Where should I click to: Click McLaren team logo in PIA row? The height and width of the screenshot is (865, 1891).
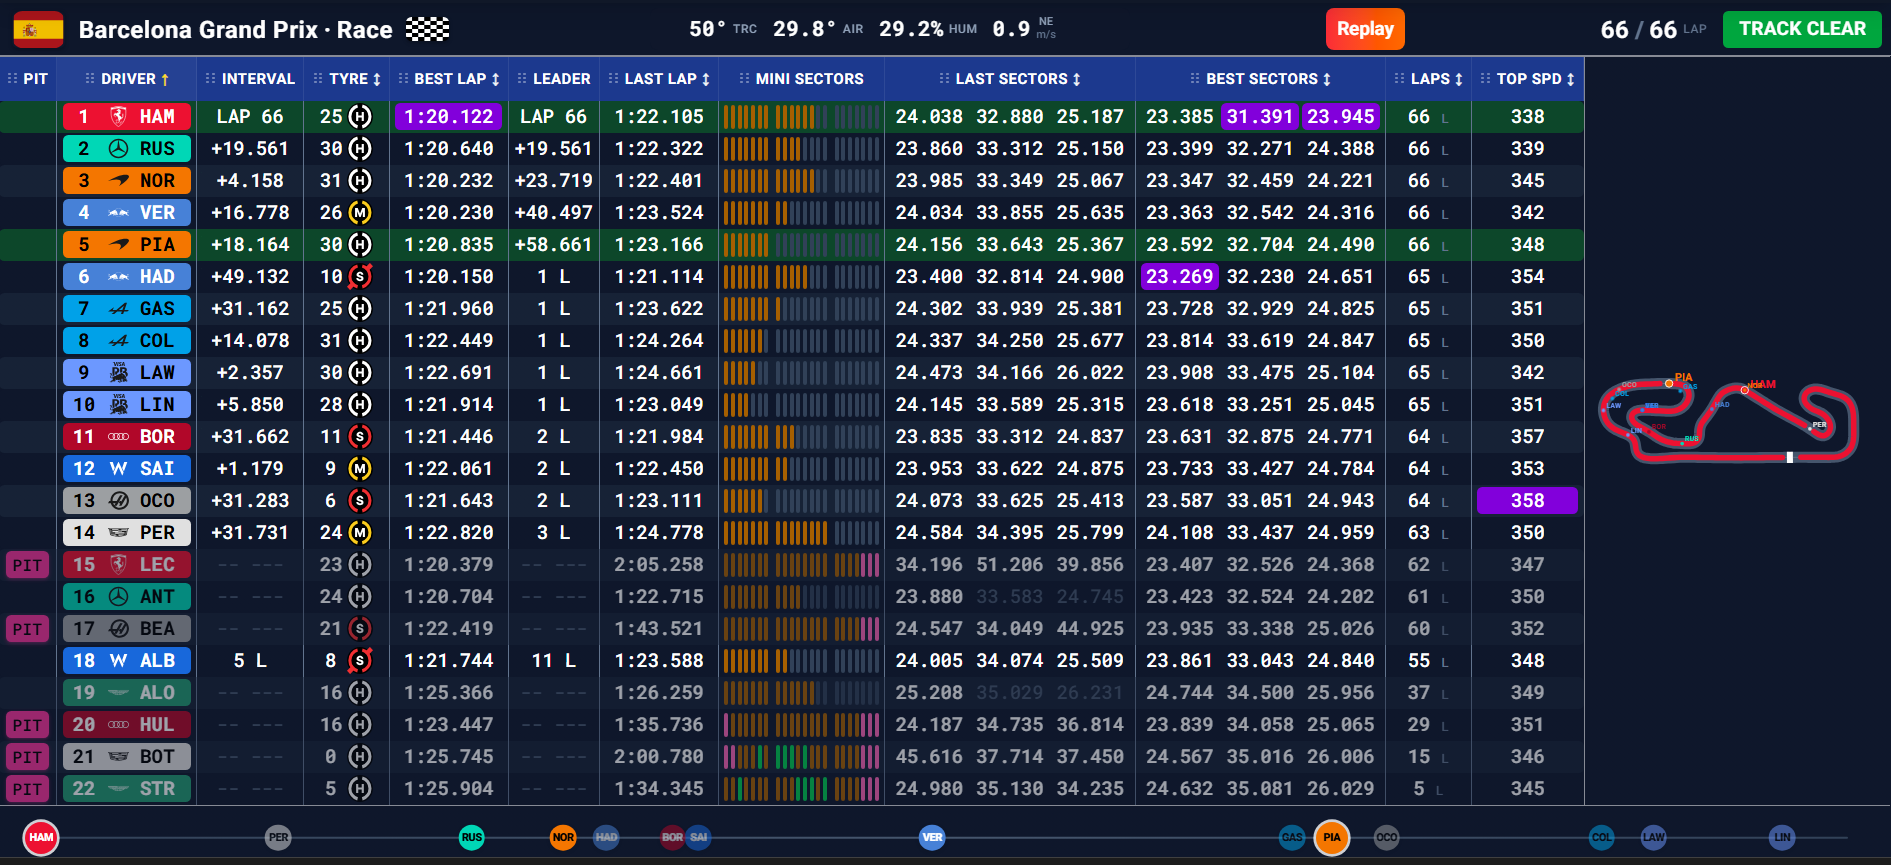click(x=119, y=244)
